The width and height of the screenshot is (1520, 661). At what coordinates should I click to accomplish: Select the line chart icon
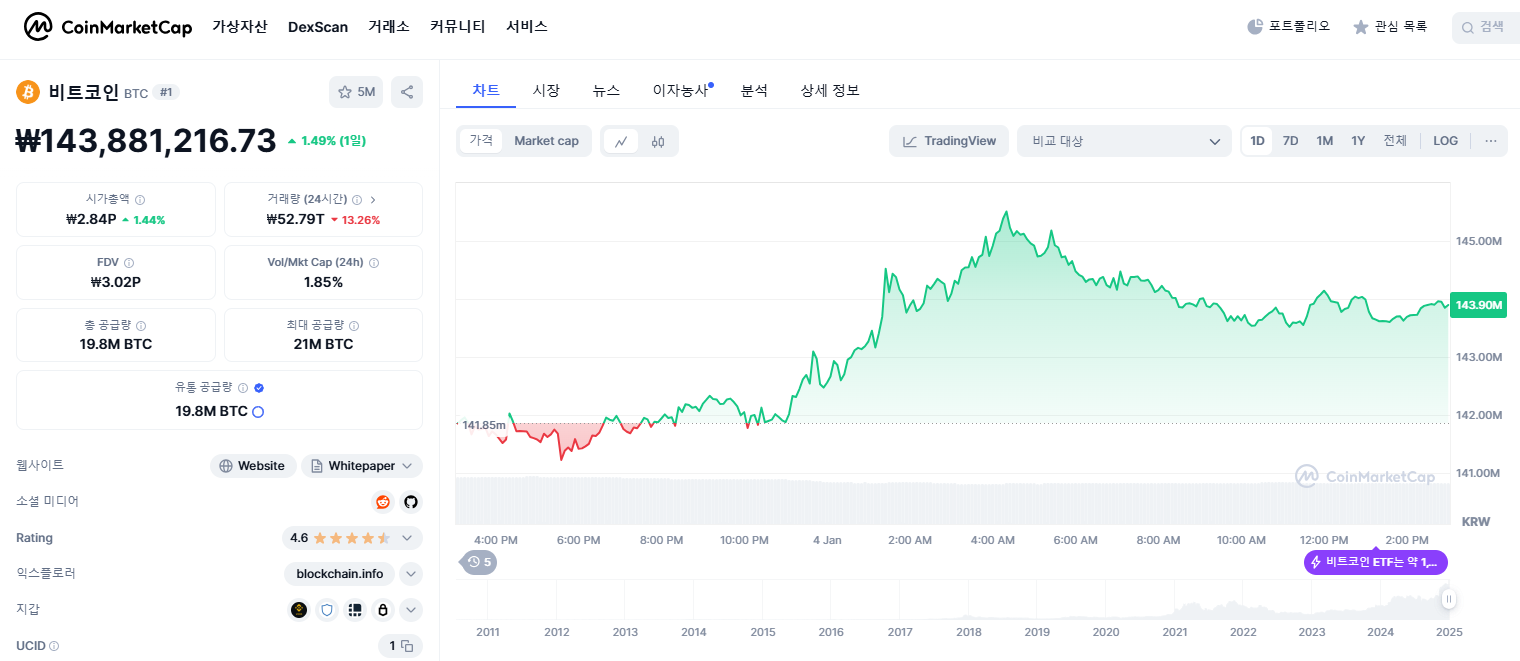[621, 141]
